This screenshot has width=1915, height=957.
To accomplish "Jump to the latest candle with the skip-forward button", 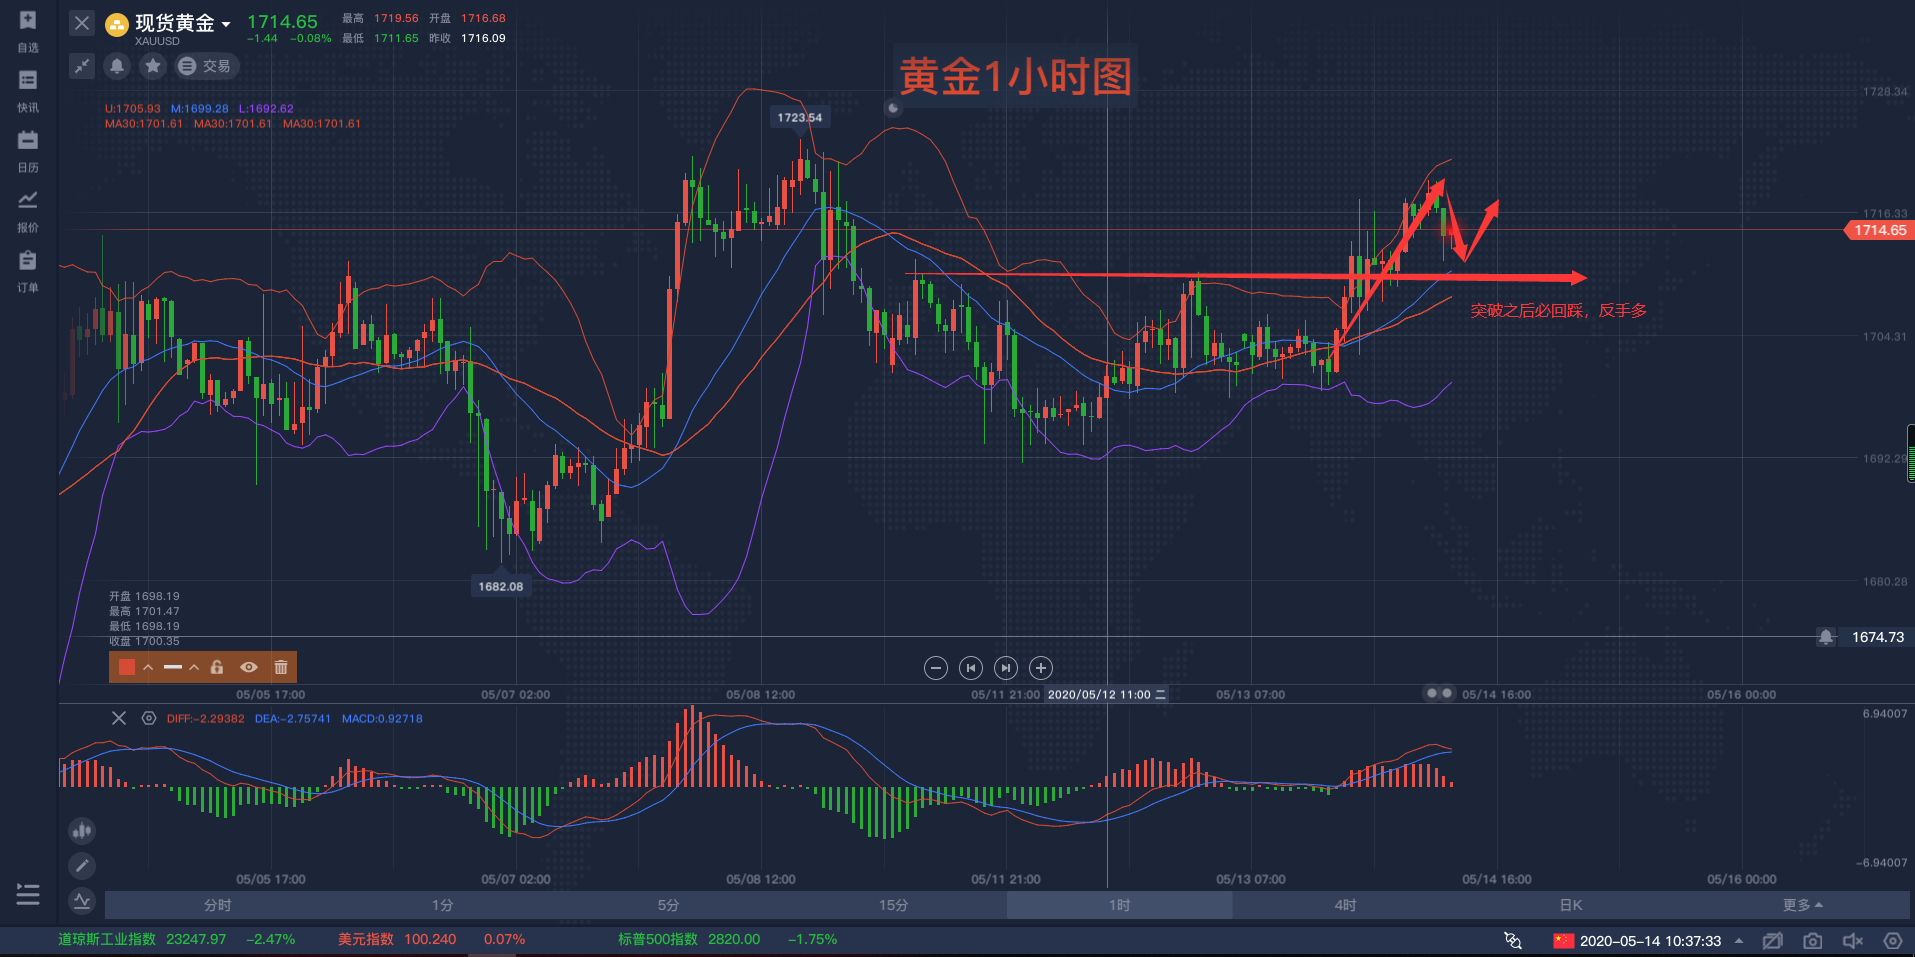I will [x=1006, y=668].
